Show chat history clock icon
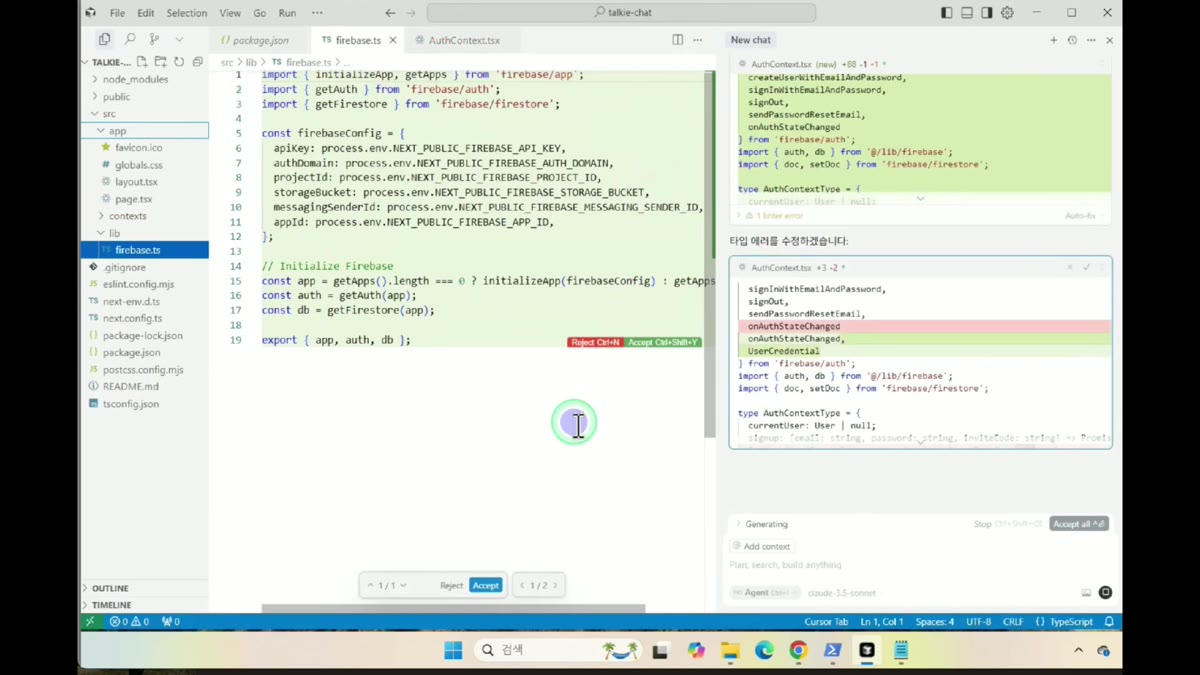 (x=1072, y=40)
